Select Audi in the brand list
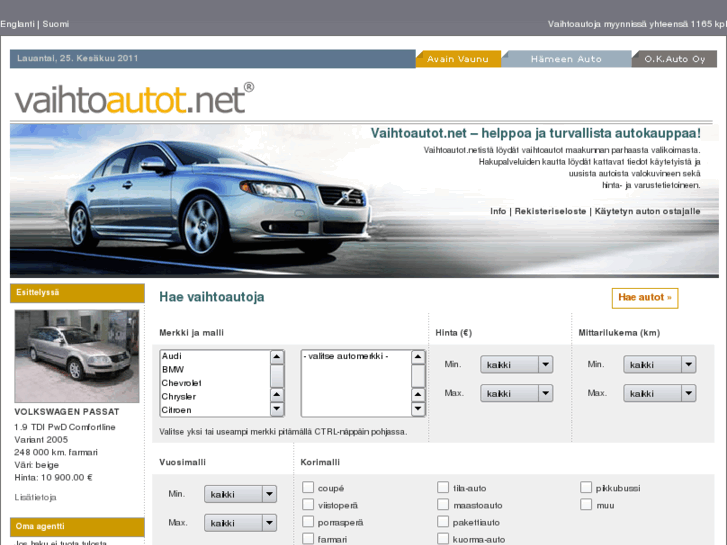Screen dimensions: 727x545 [215, 356]
